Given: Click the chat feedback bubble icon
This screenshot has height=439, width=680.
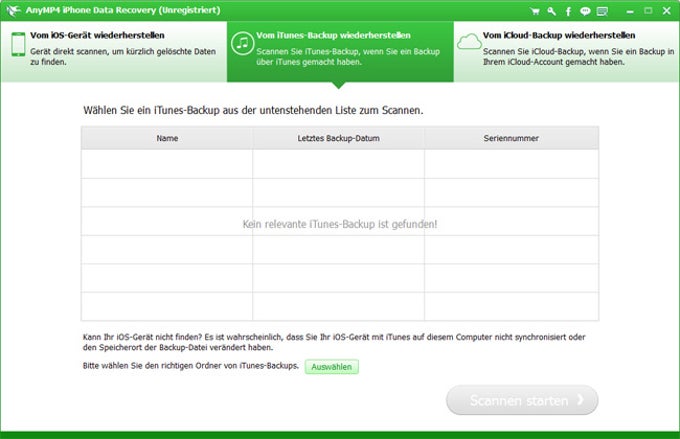Looking at the screenshot, I should [x=585, y=11].
